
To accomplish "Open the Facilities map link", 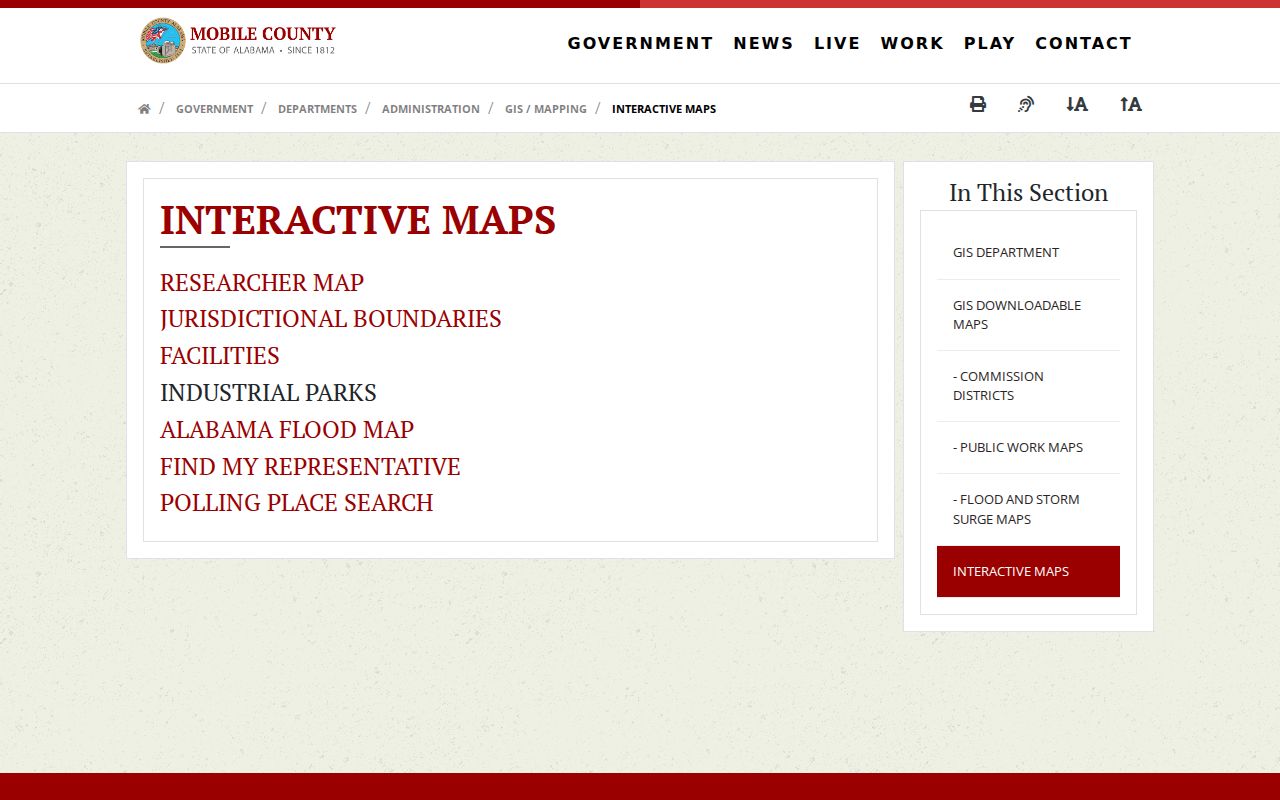I will point(219,356).
